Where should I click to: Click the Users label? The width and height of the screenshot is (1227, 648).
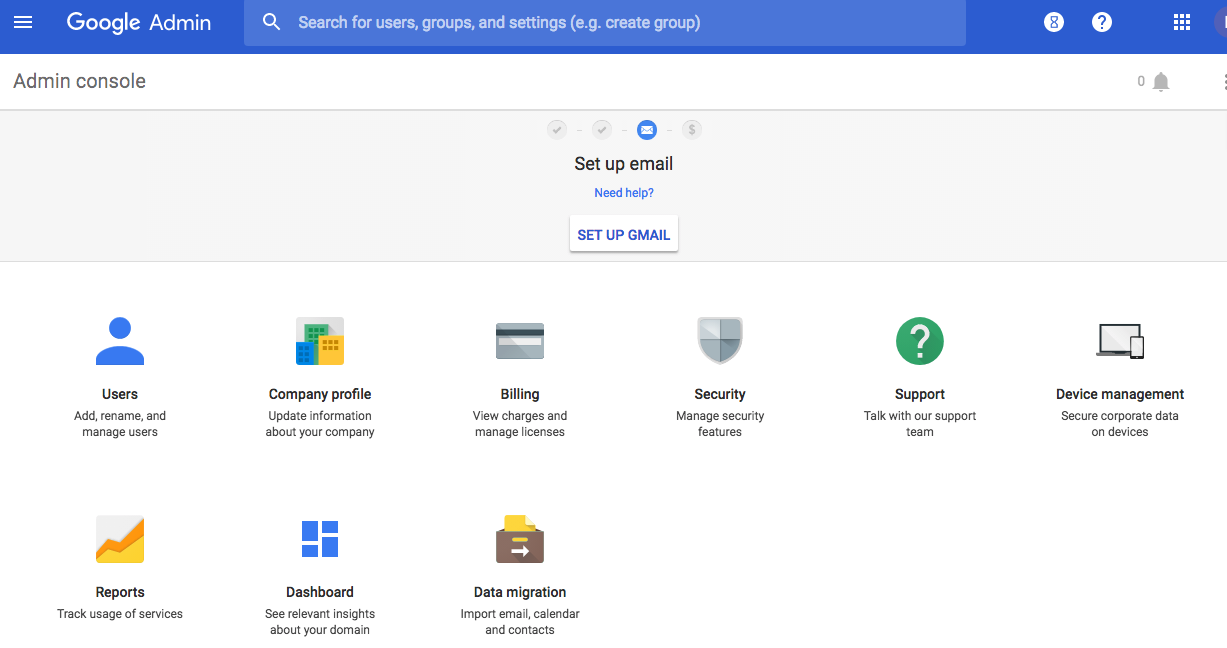[x=120, y=394]
